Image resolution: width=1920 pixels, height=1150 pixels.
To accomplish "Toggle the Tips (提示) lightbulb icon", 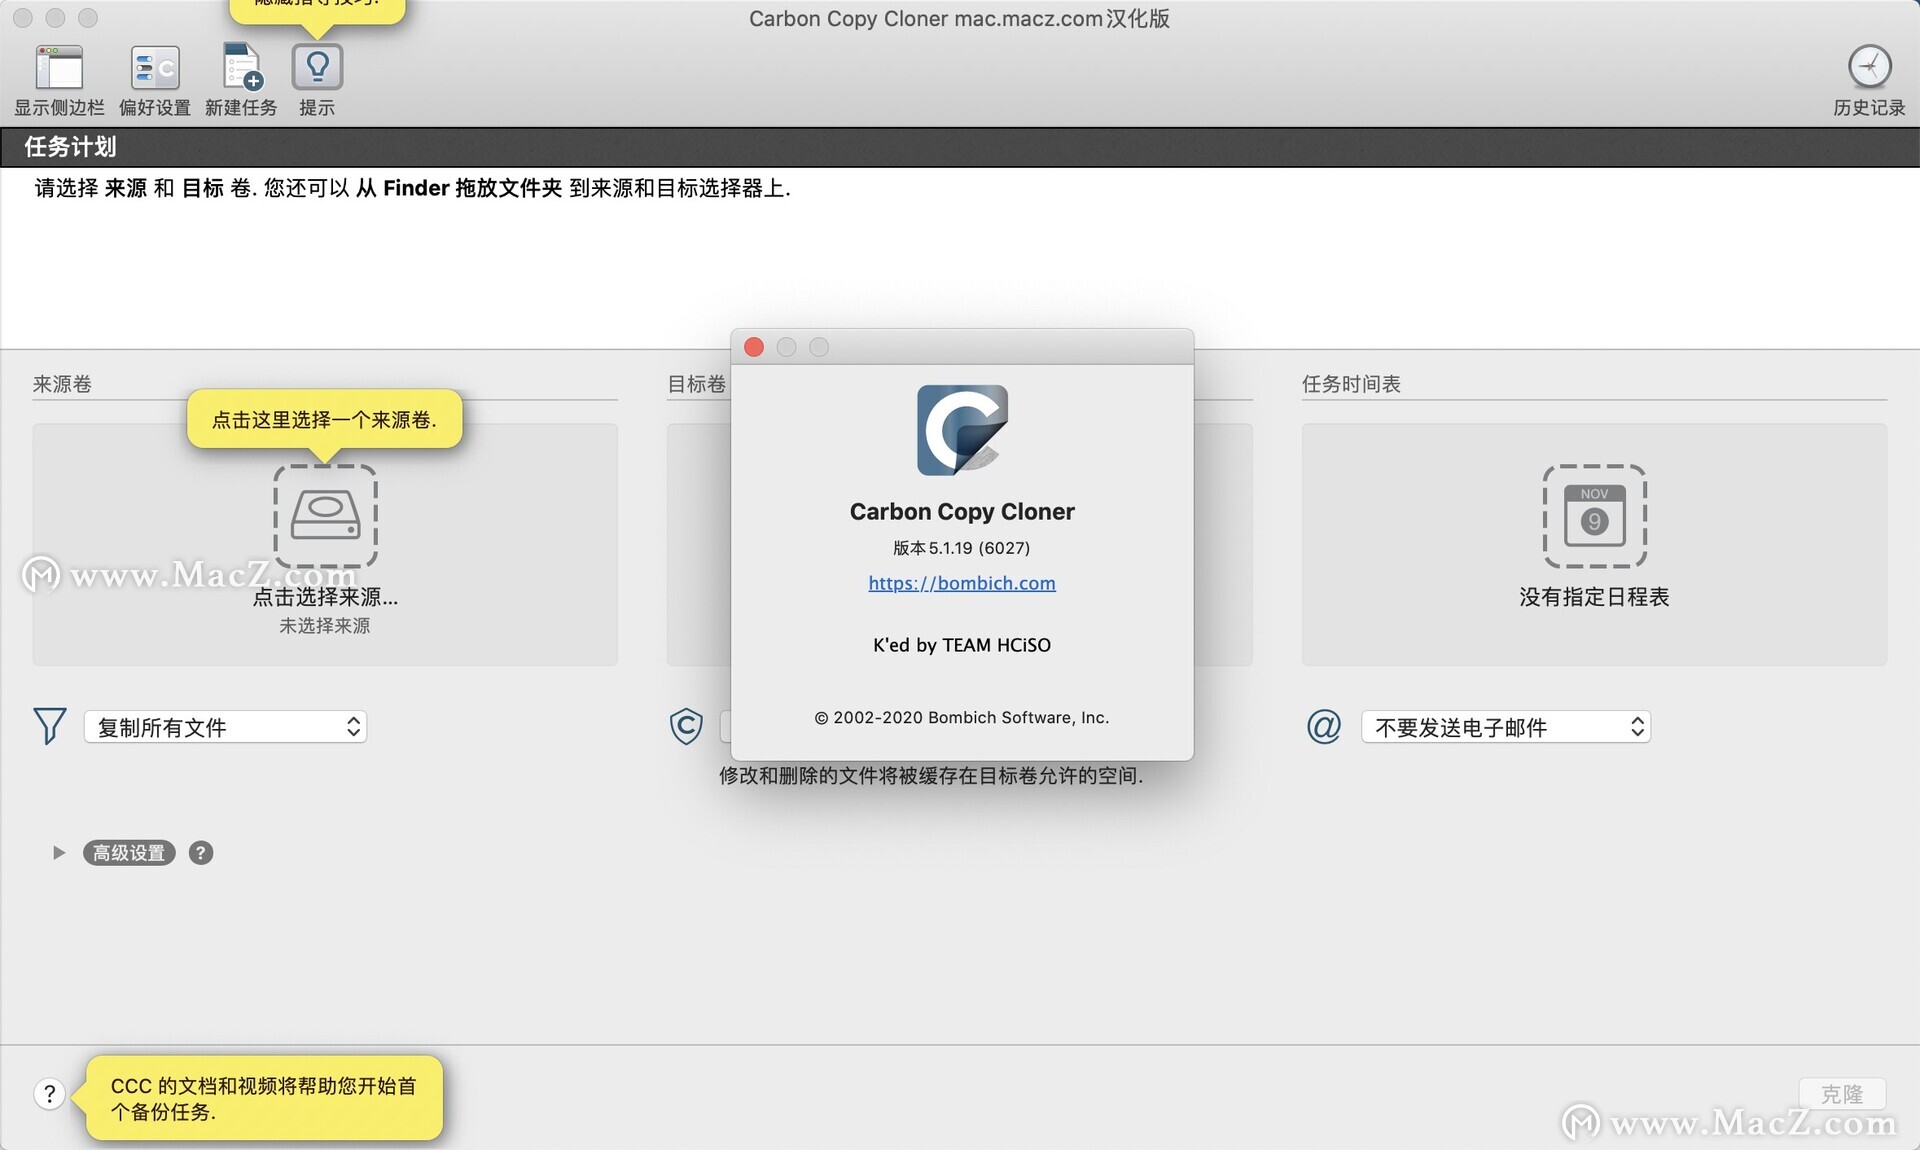I will tap(317, 68).
